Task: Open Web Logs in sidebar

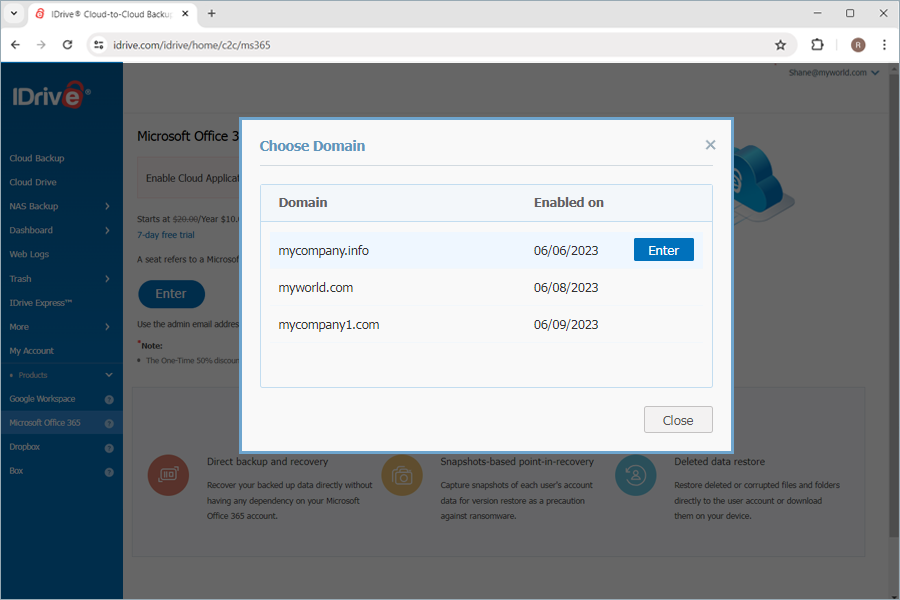Action: pos(29,254)
